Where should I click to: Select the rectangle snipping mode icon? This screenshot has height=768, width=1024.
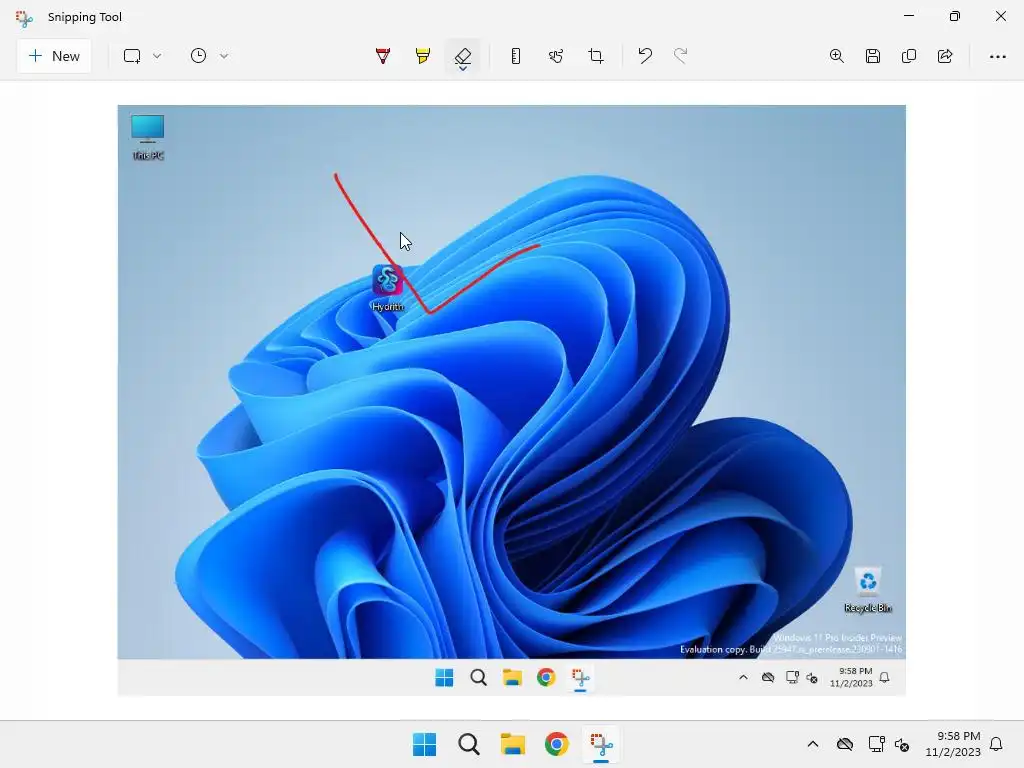pyautogui.click(x=132, y=56)
